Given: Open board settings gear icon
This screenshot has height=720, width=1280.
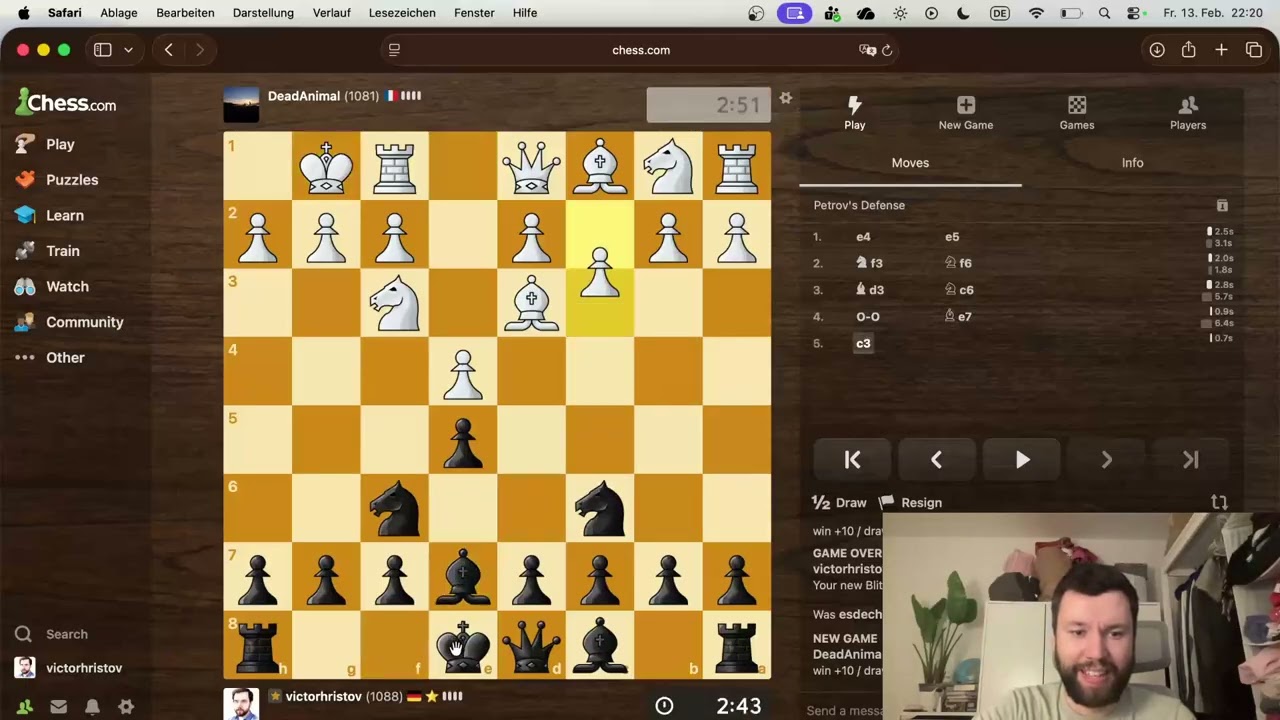Looking at the screenshot, I should (x=786, y=98).
